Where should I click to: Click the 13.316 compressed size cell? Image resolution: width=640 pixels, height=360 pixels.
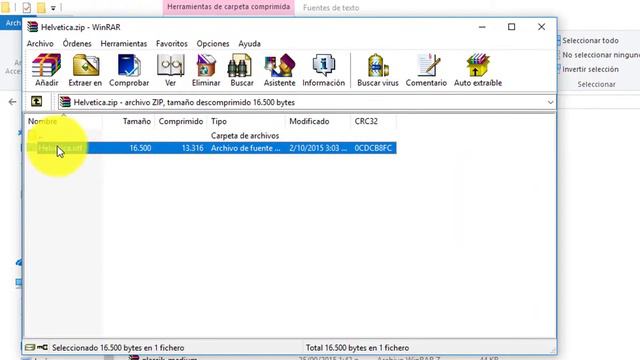192,148
